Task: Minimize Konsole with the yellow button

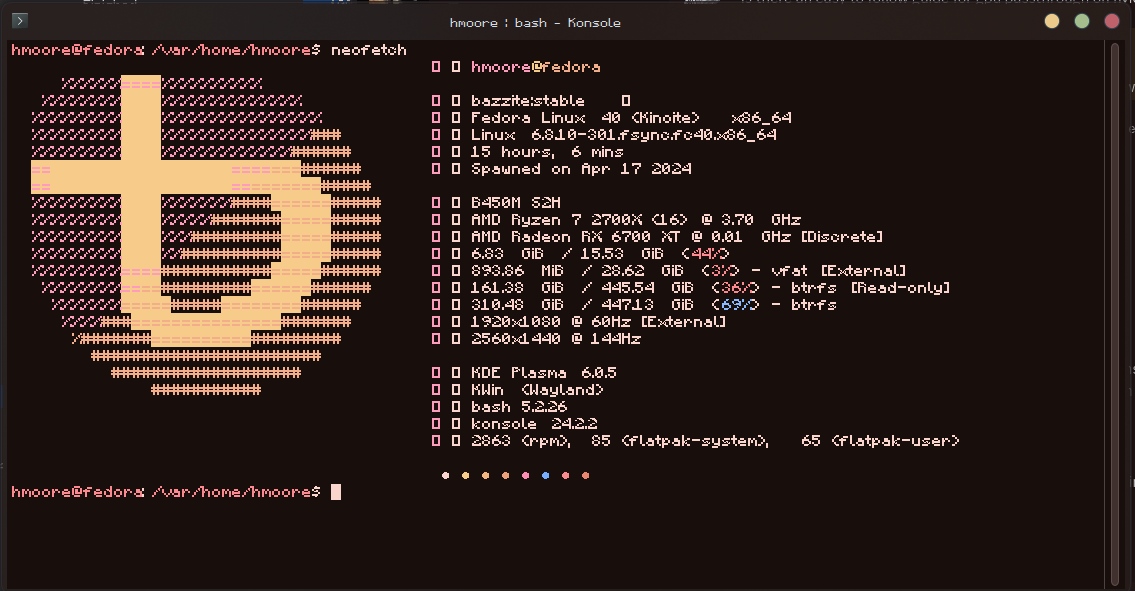Action: [1052, 21]
